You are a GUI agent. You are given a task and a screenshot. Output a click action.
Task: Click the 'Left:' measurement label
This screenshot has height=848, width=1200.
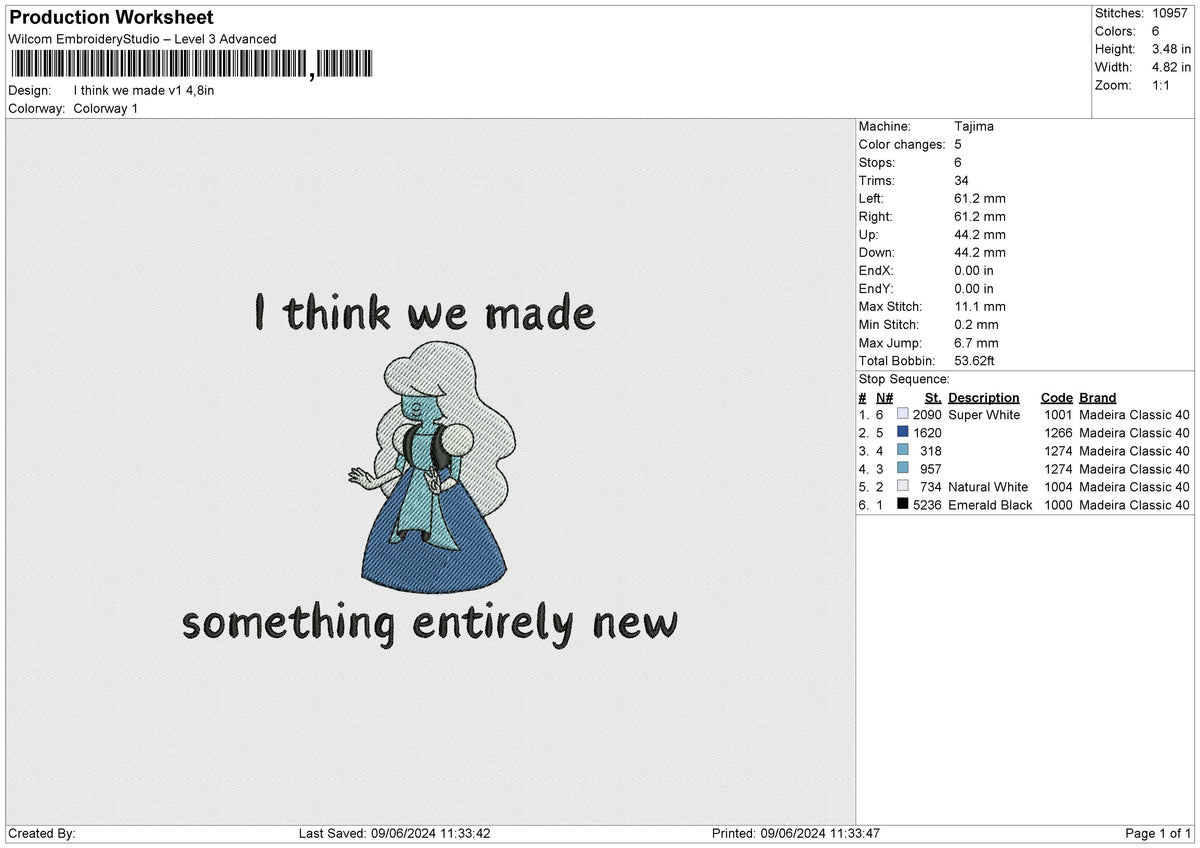click(872, 199)
